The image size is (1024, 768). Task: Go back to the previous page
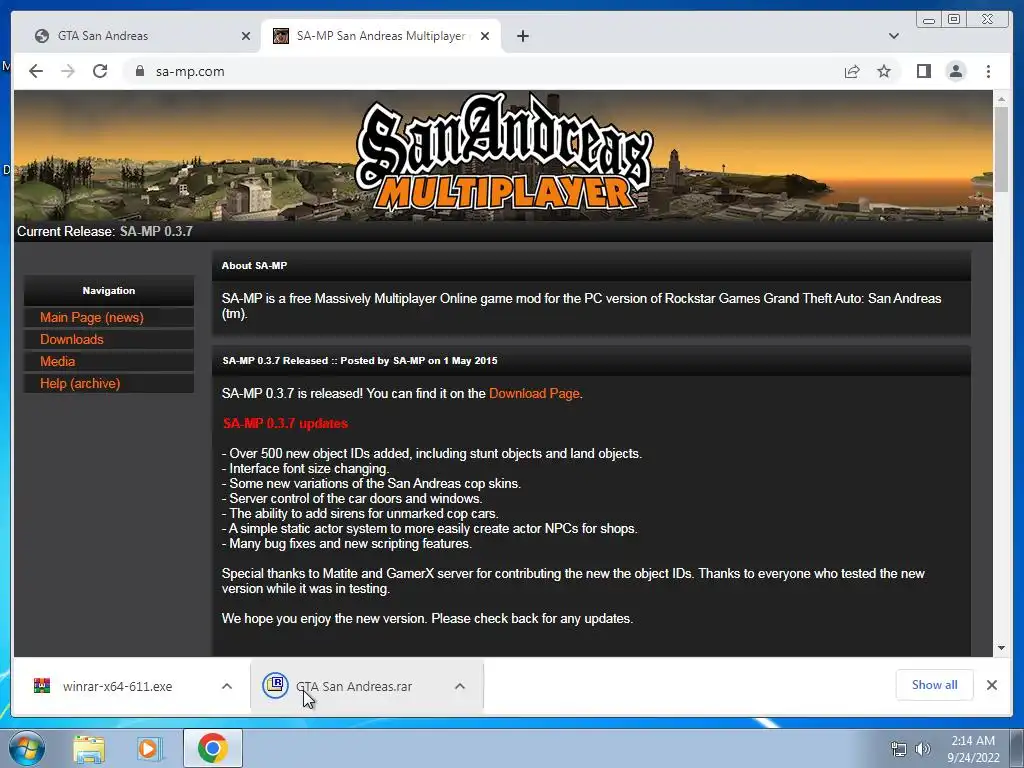(36, 71)
